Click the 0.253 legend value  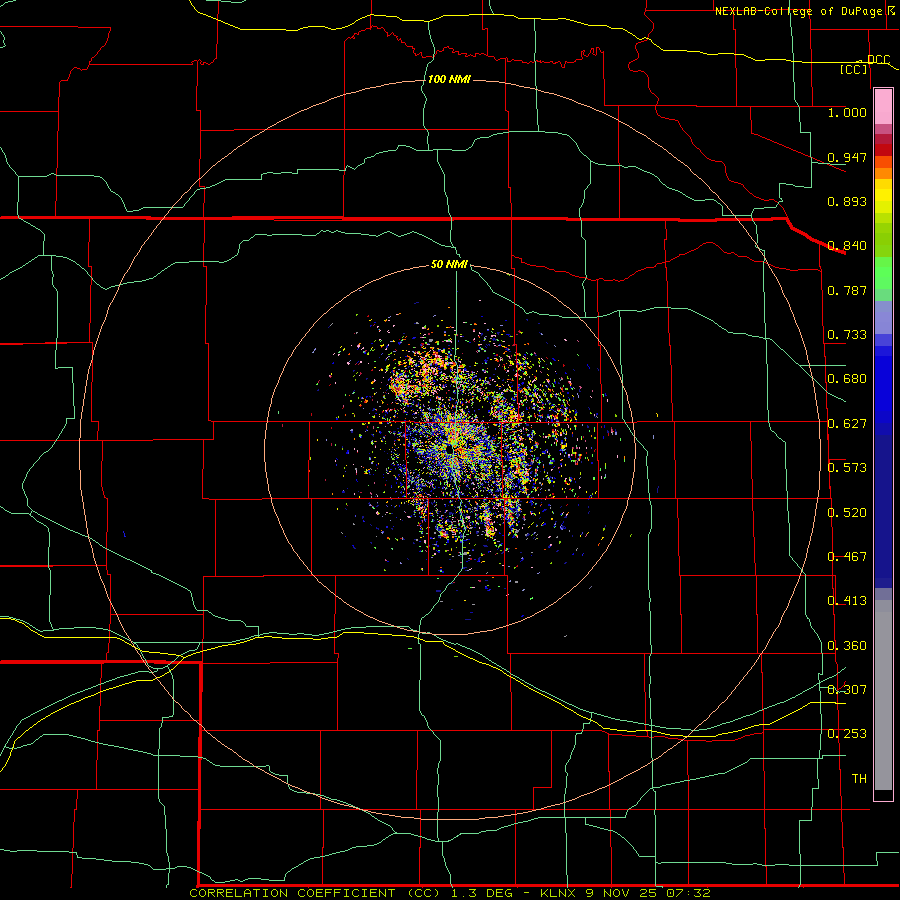[847, 734]
